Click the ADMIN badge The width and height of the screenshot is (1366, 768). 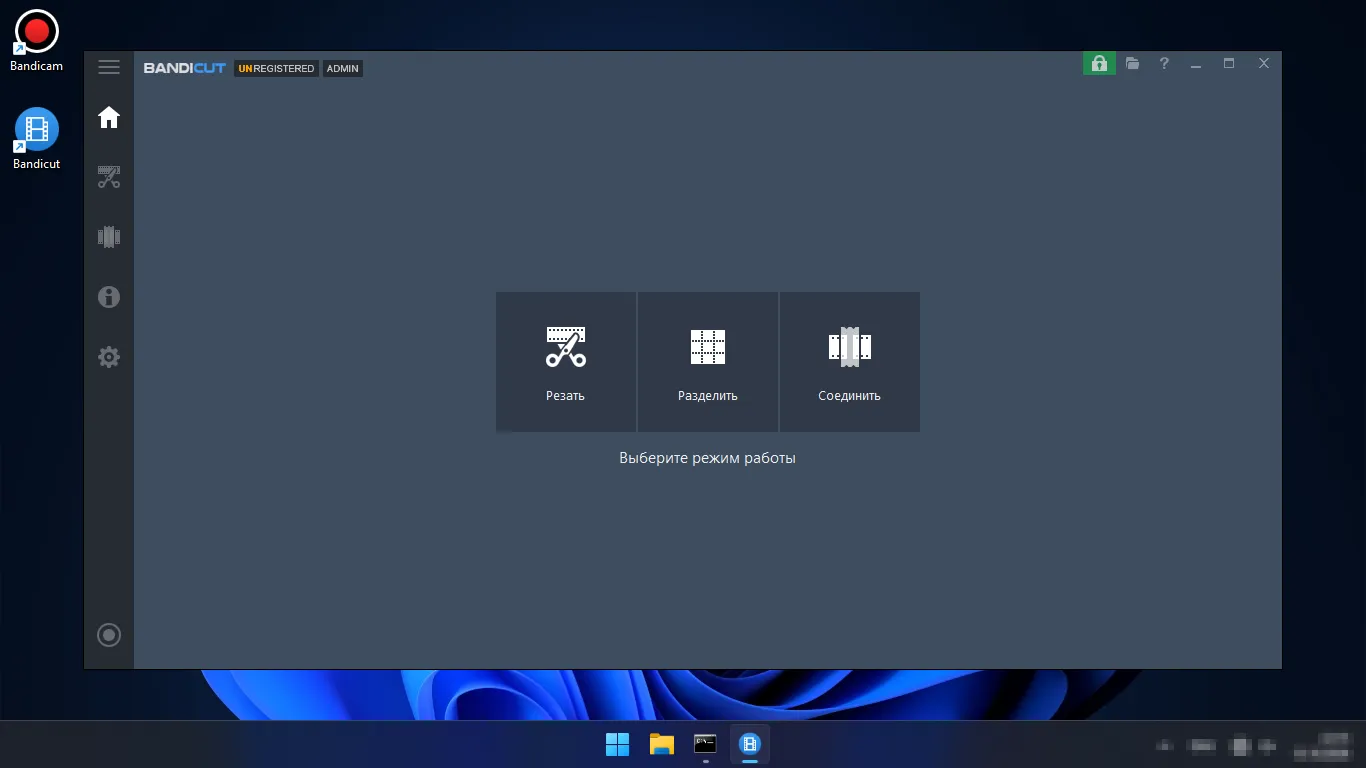[x=343, y=69]
